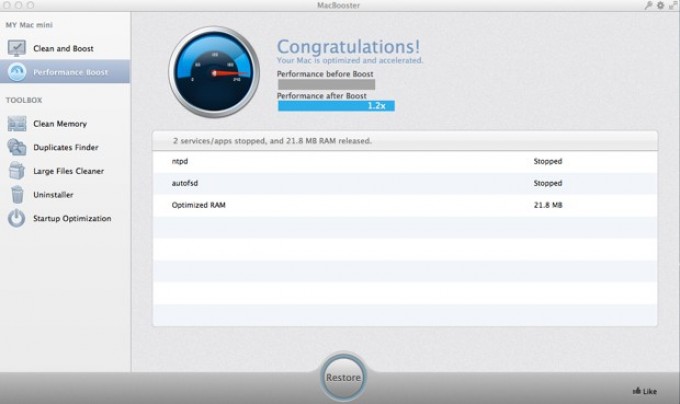Click the Clean Memory chip icon
The height and width of the screenshot is (404, 680).
16,124
